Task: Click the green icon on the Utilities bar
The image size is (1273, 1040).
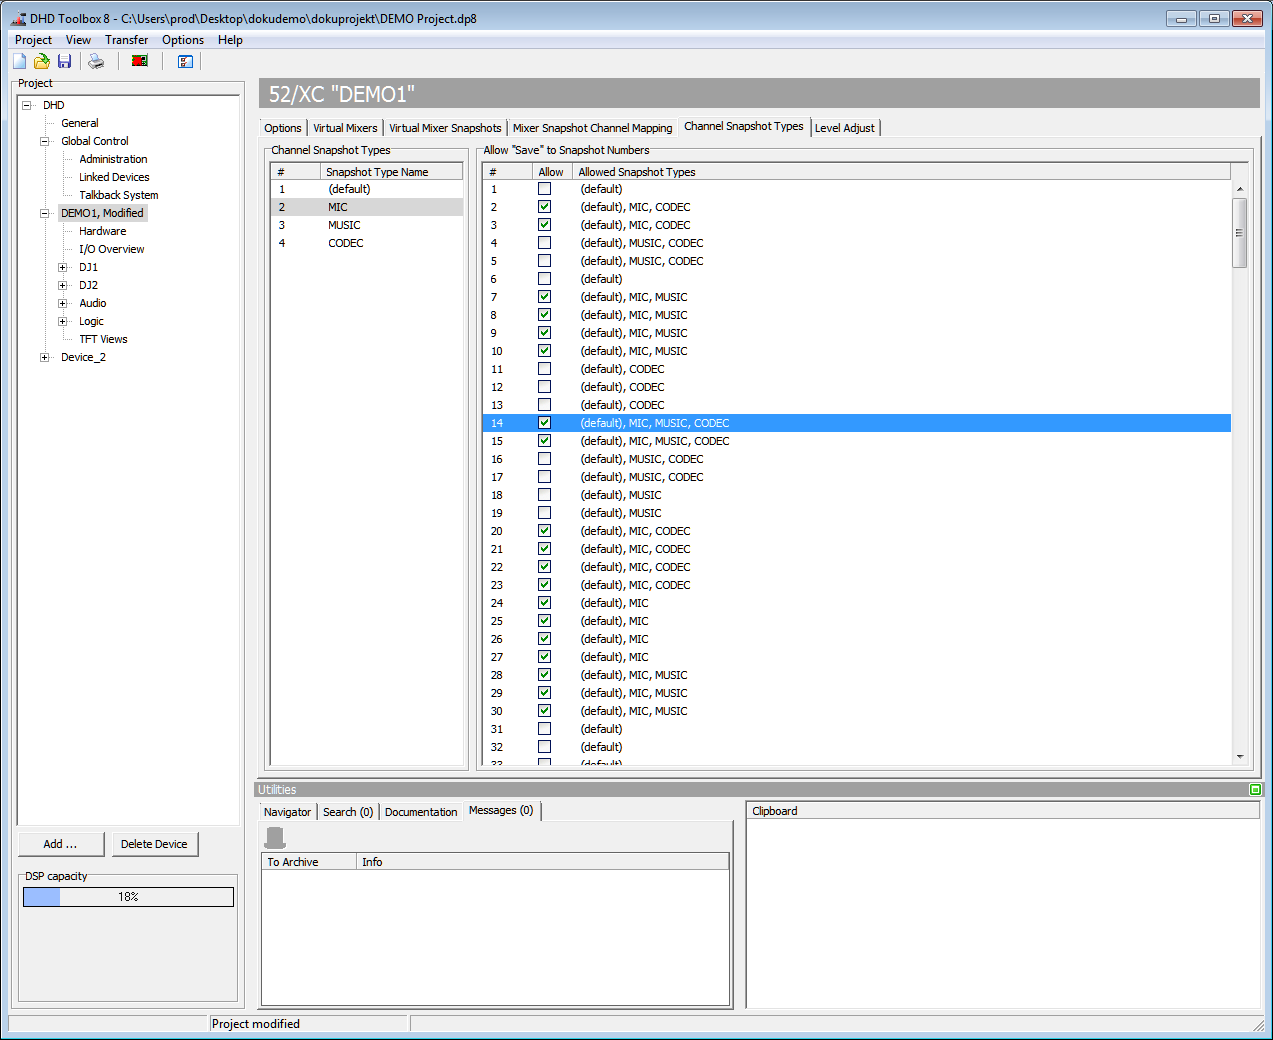Action: pos(1255,789)
